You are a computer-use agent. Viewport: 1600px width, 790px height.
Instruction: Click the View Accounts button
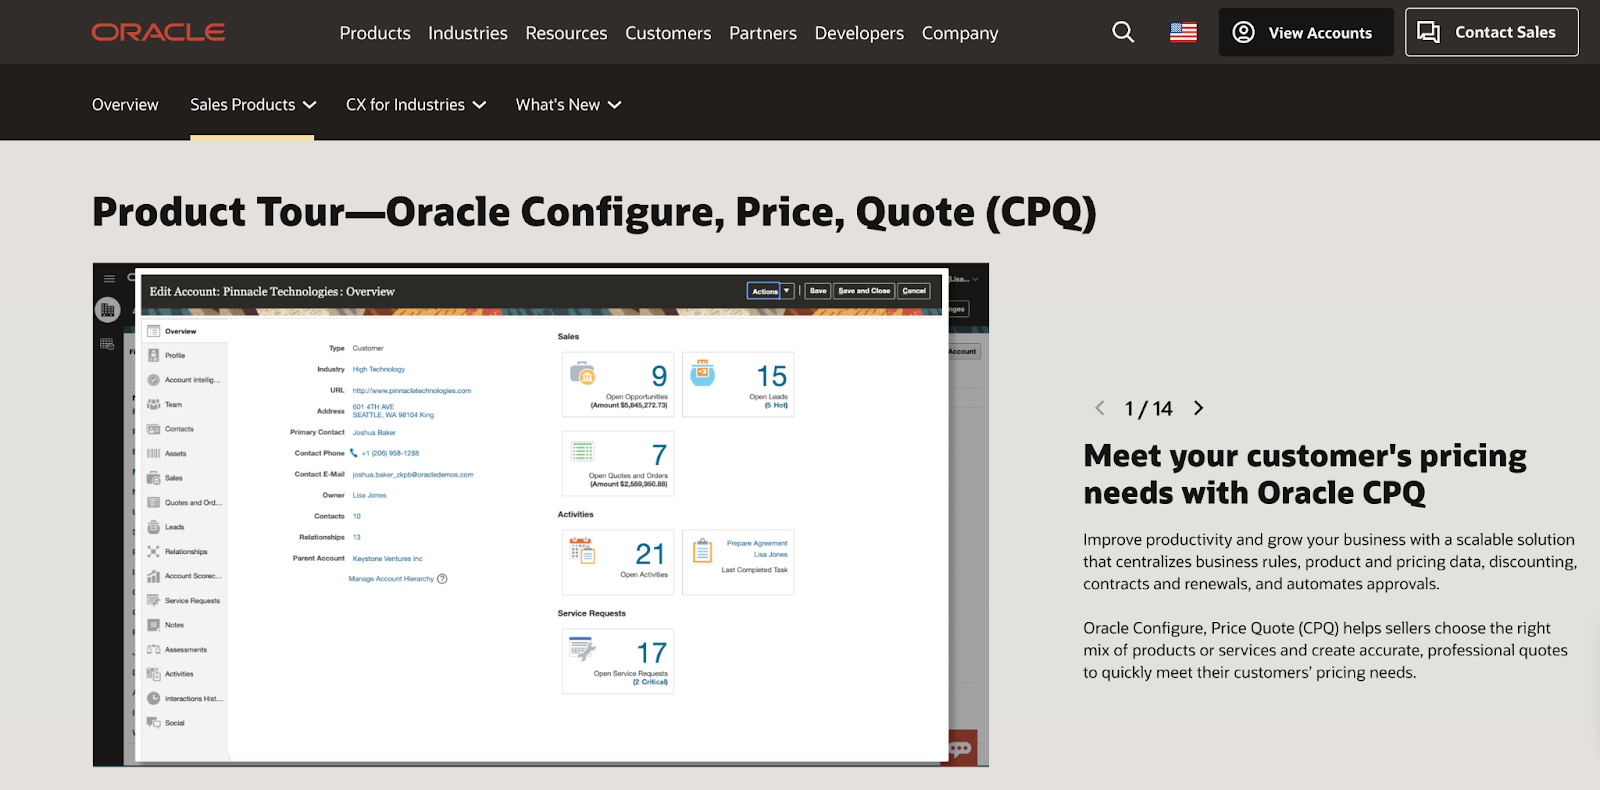click(1305, 32)
